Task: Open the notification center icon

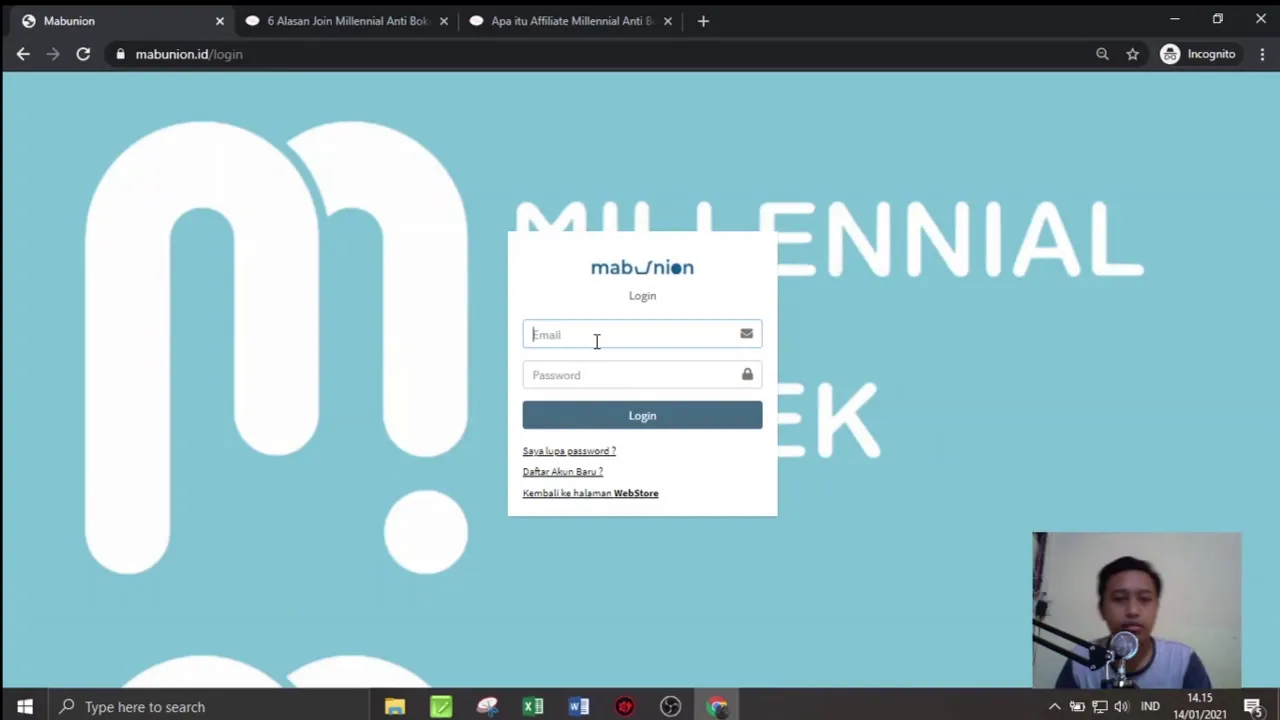Action: [x=1253, y=707]
